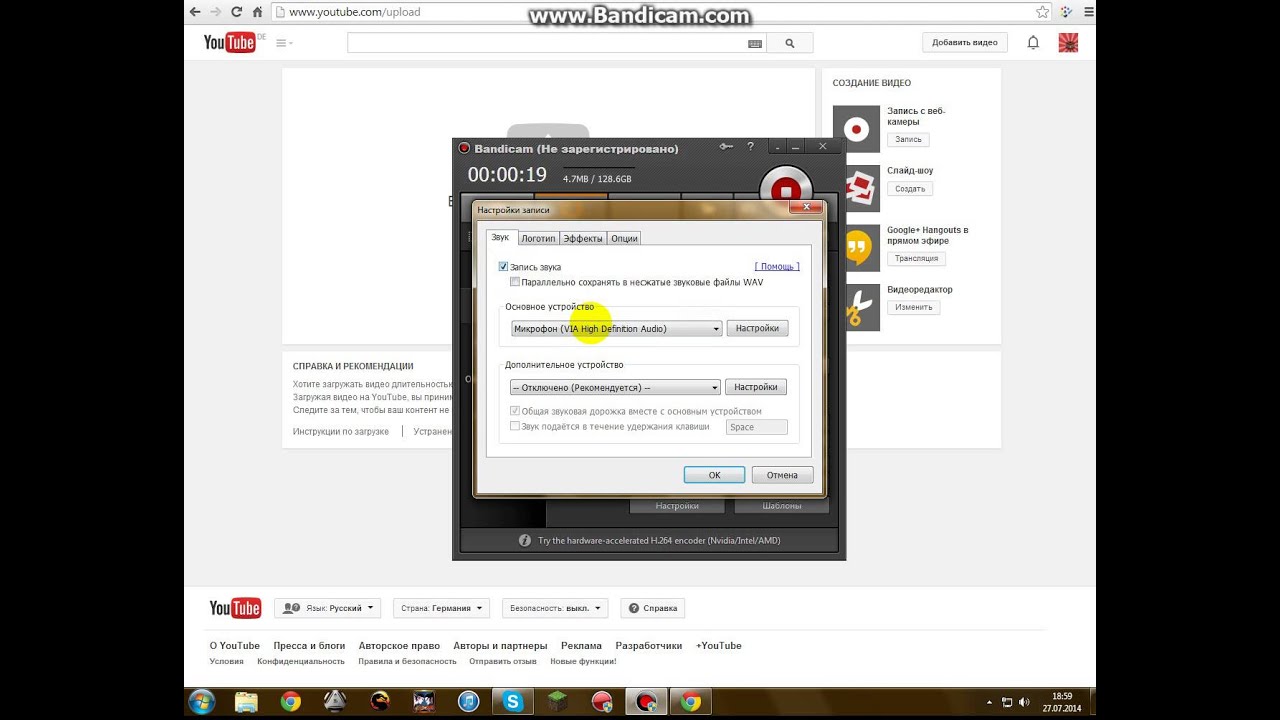Click the webcam recording icon

(x=856, y=129)
